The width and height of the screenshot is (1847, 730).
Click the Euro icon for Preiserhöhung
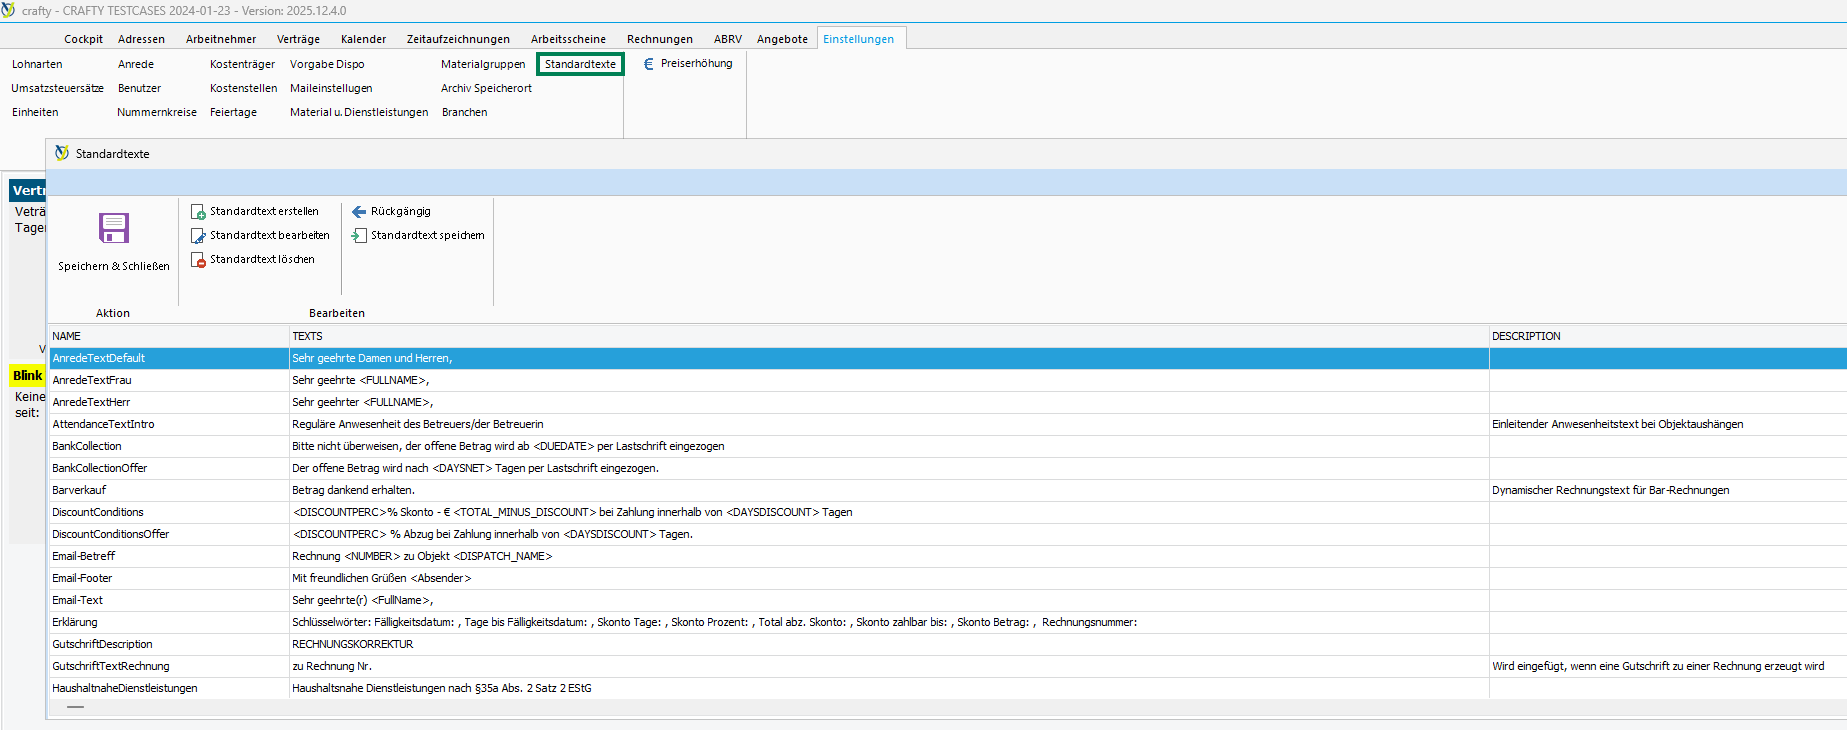[x=648, y=64]
